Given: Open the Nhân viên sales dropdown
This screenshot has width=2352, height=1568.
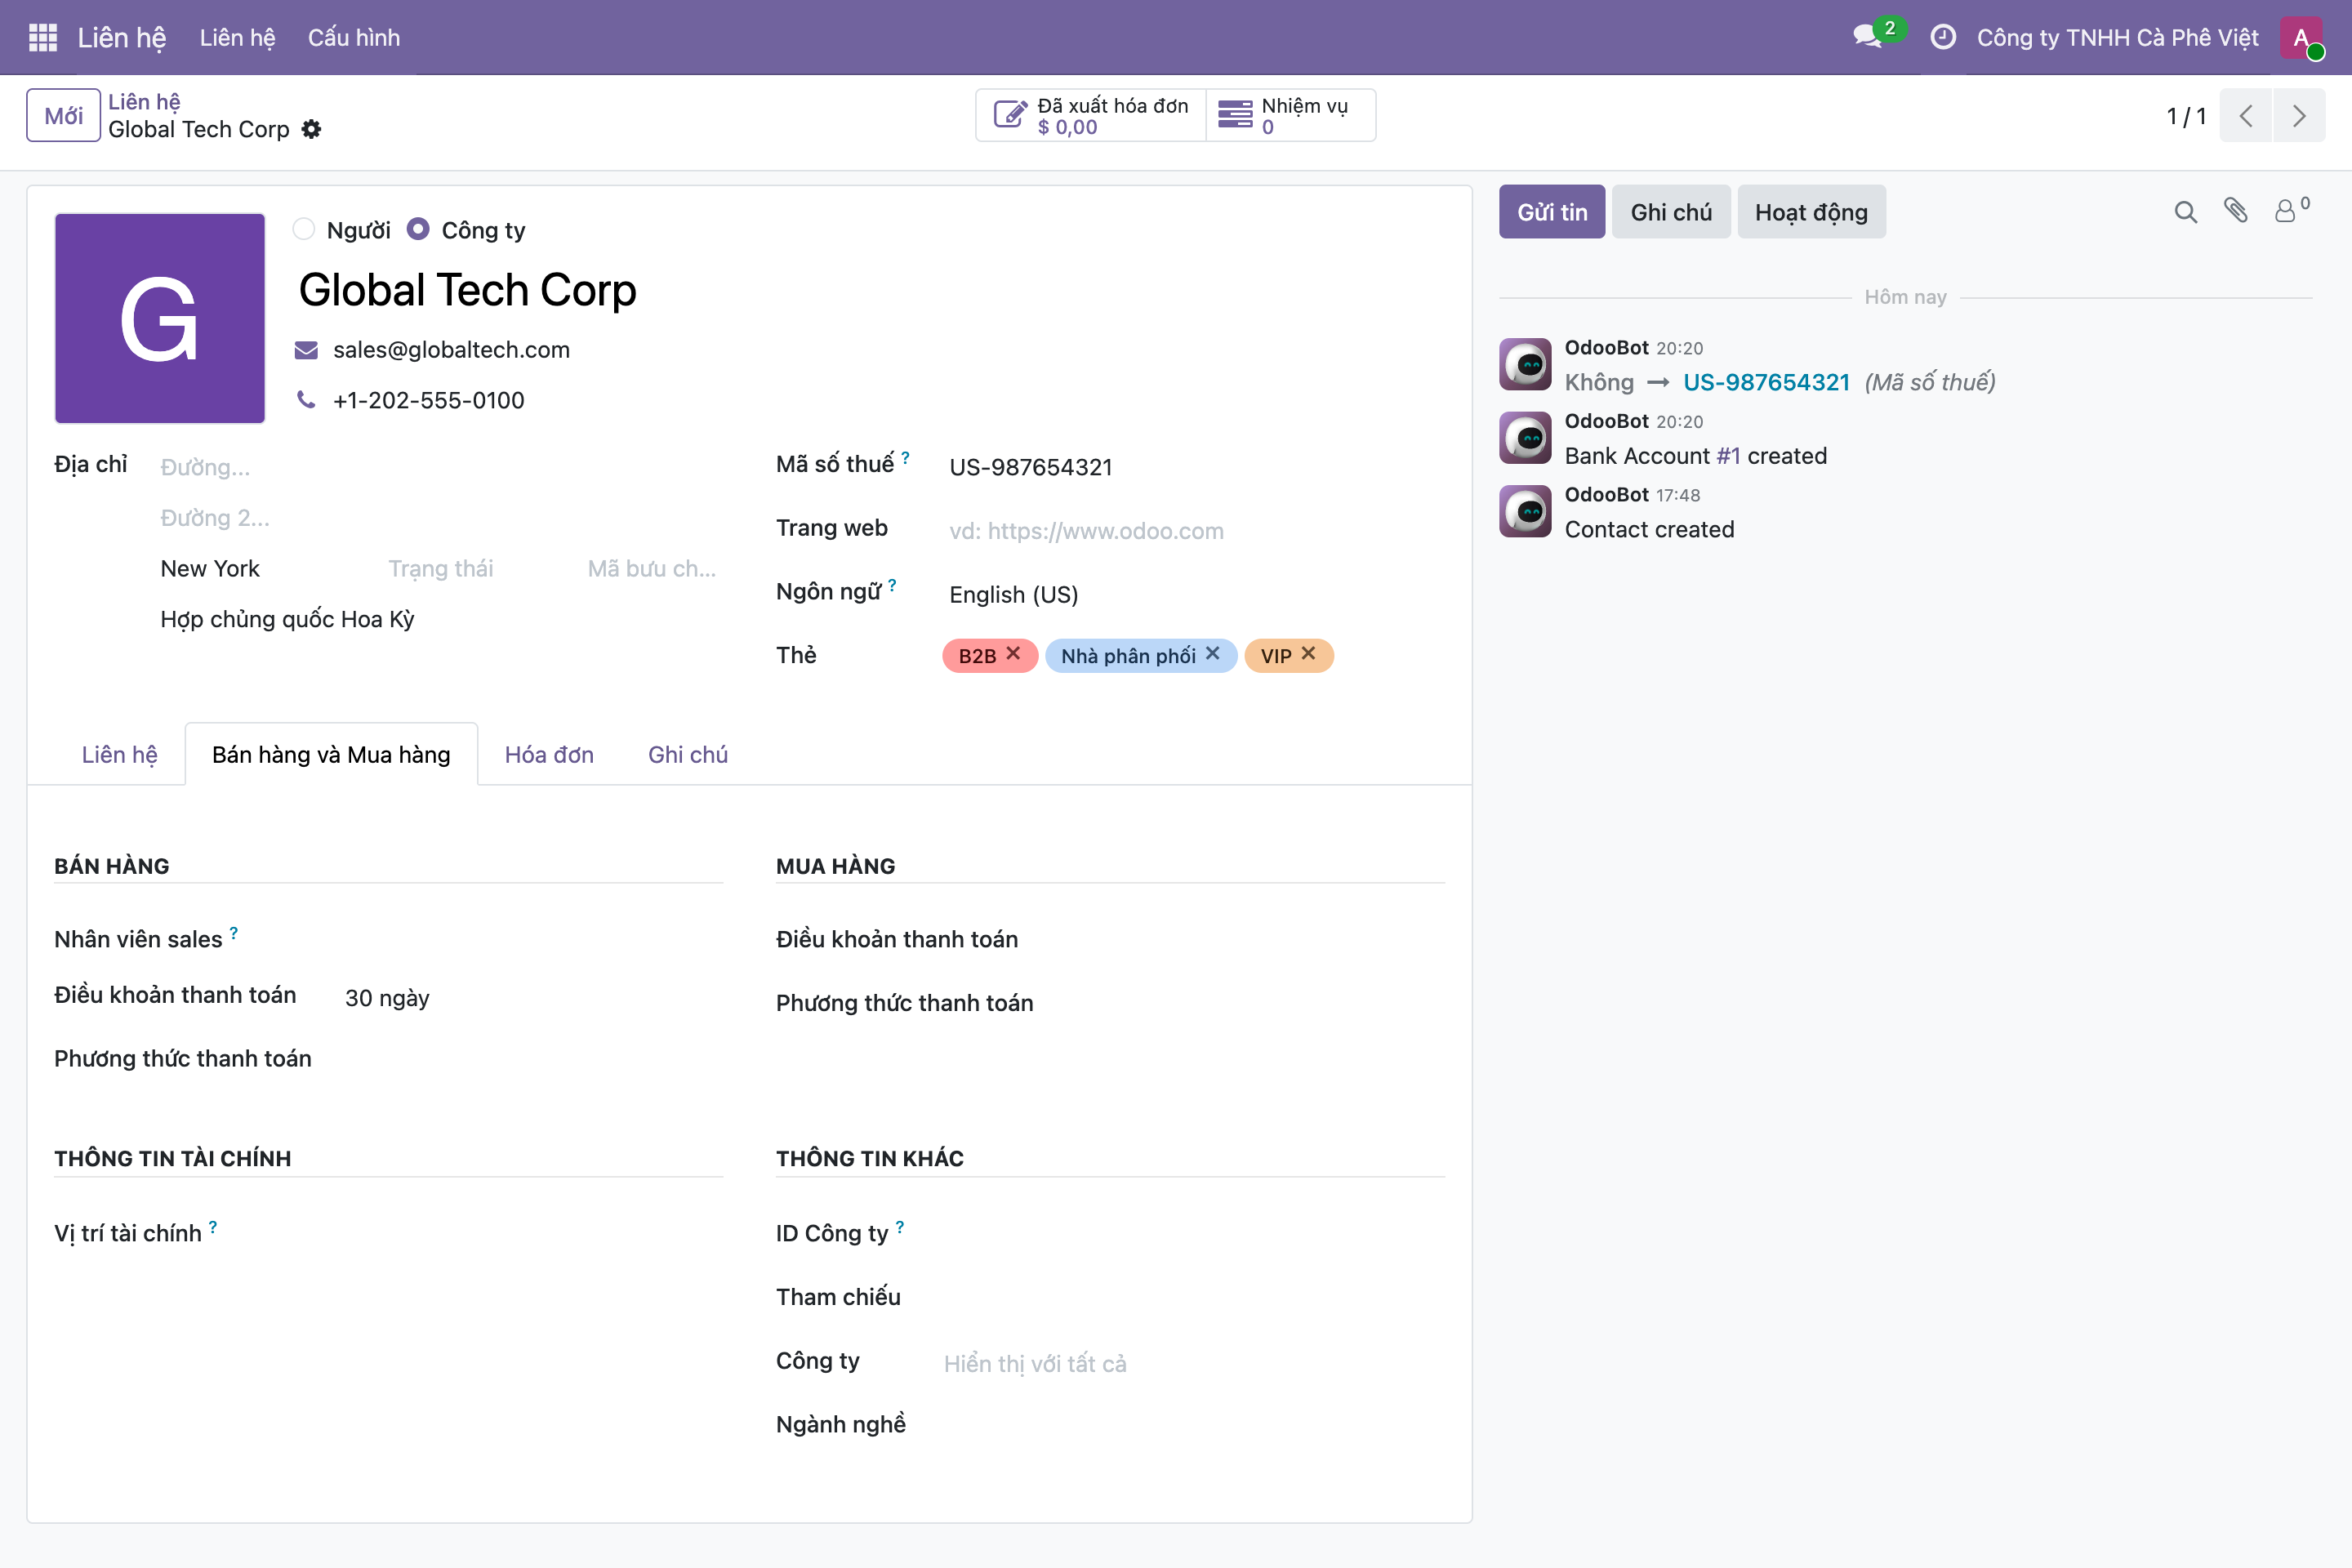Looking at the screenshot, I should pyautogui.click(x=531, y=940).
